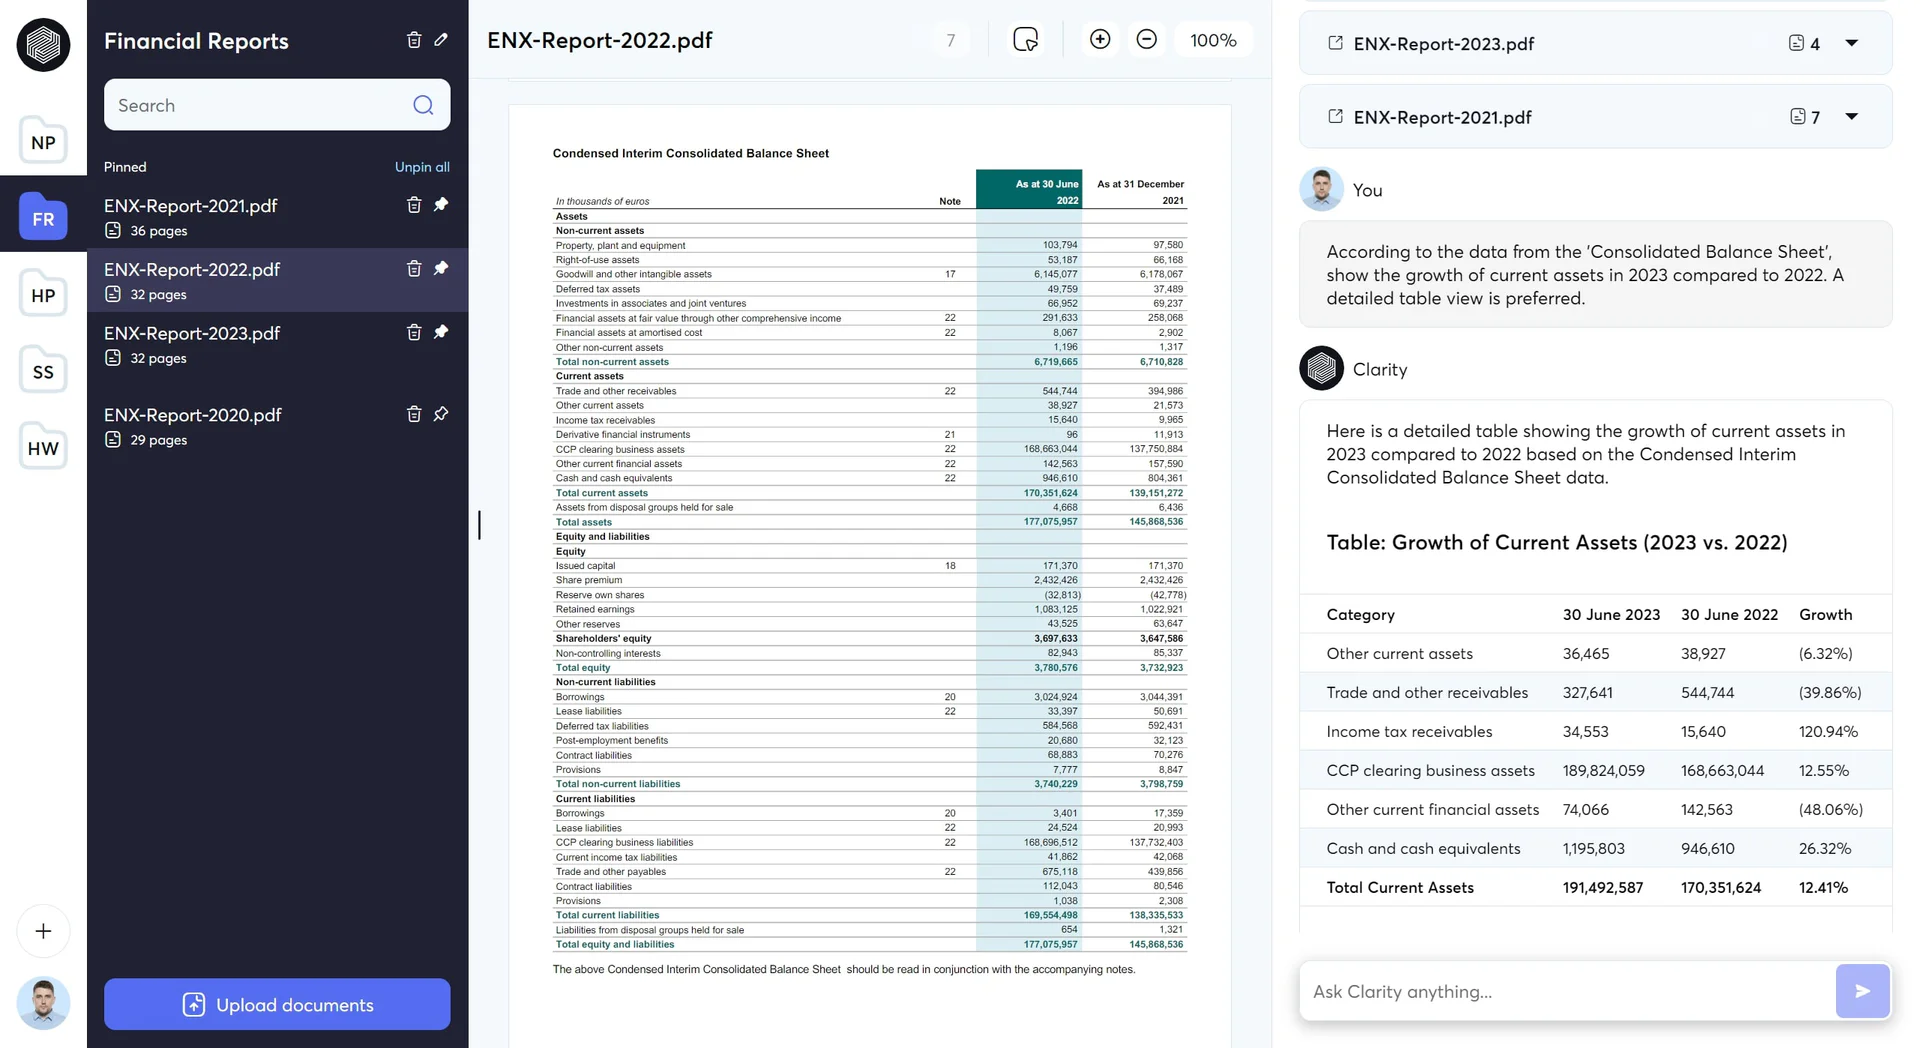Image resolution: width=1920 pixels, height=1048 pixels.
Task: Open ENX-Report-2023.pdf via external link icon
Action: [1335, 43]
